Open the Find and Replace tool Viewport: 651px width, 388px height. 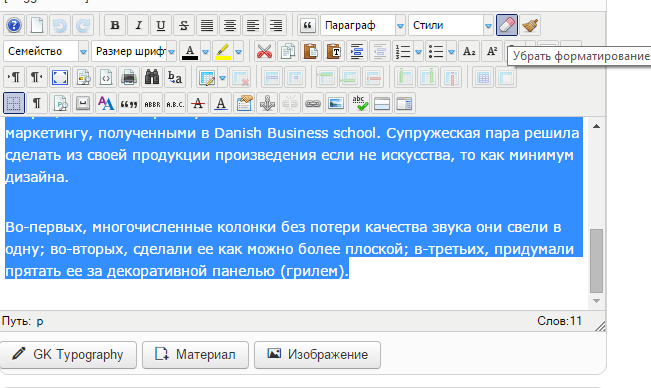coord(175,78)
